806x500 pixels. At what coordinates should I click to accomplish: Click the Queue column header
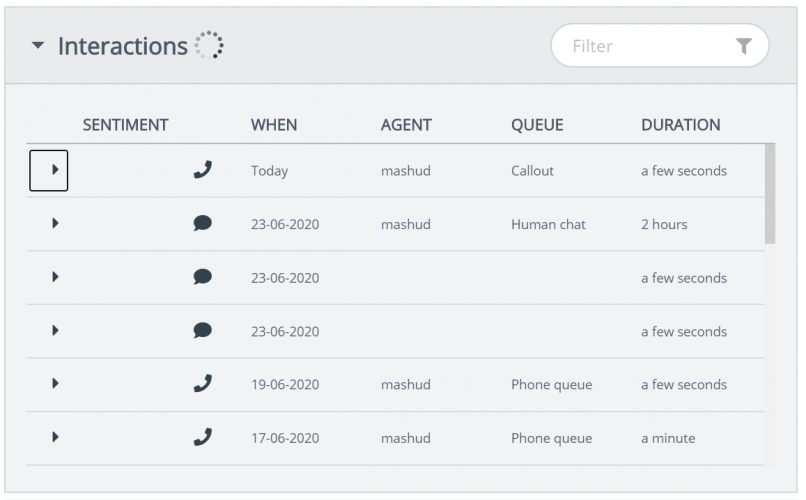pyautogui.click(x=537, y=125)
